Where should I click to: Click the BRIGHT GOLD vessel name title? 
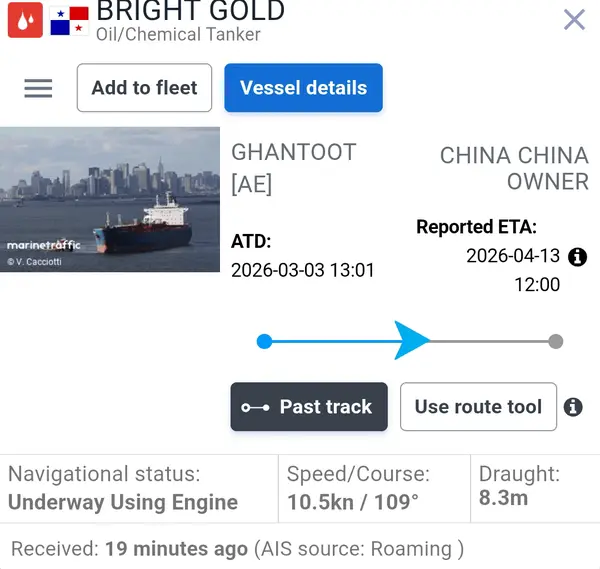pos(190,12)
